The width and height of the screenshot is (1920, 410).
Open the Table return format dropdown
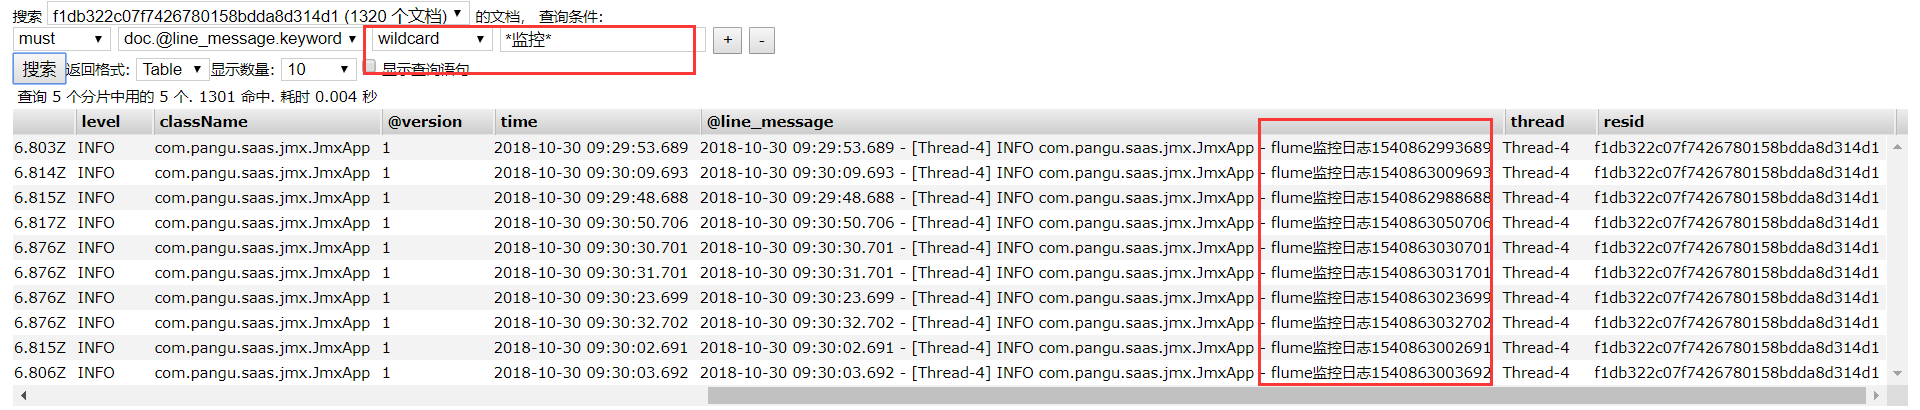coord(171,69)
